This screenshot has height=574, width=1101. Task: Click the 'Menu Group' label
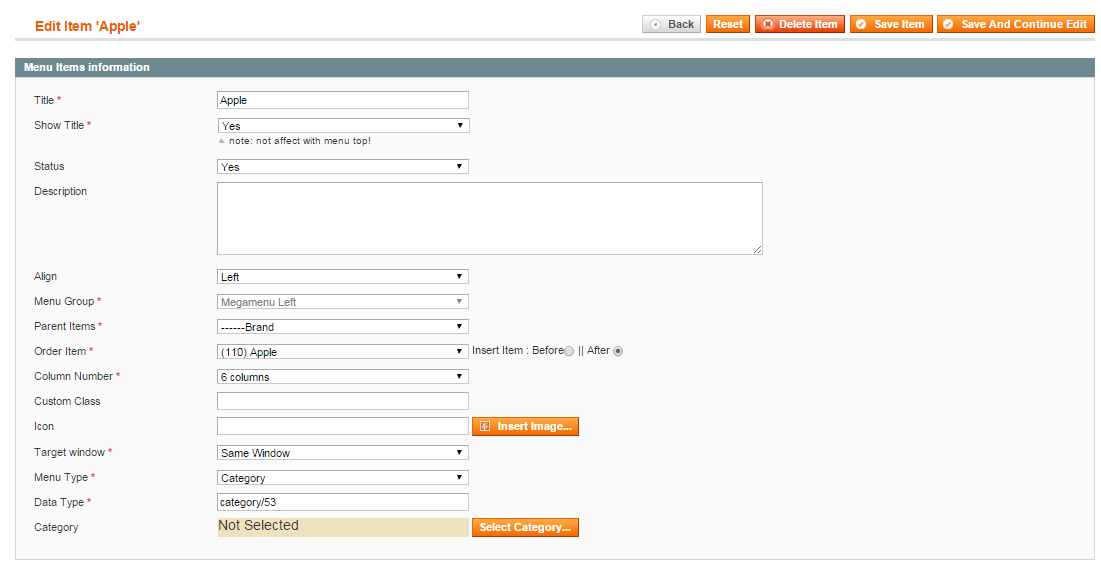coord(64,301)
